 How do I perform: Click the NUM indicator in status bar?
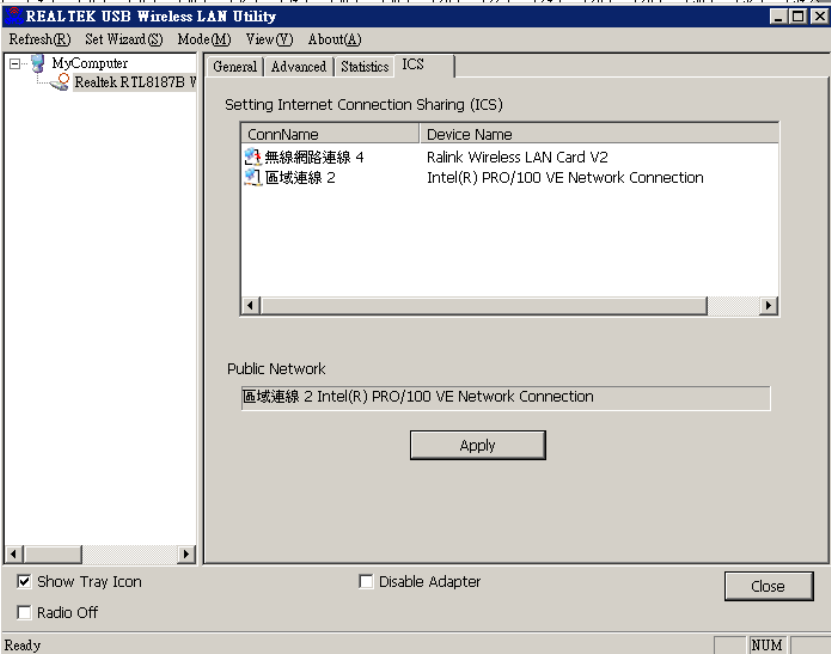coord(767,645)
